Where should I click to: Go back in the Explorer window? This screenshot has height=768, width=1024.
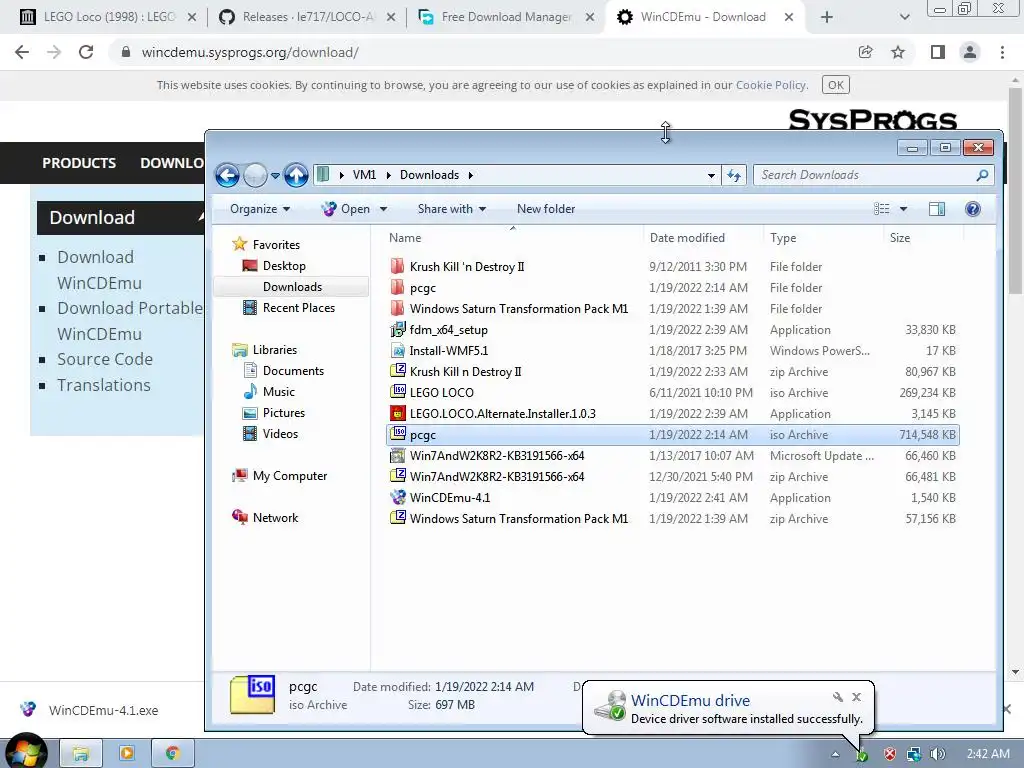[x=227, y=175]
